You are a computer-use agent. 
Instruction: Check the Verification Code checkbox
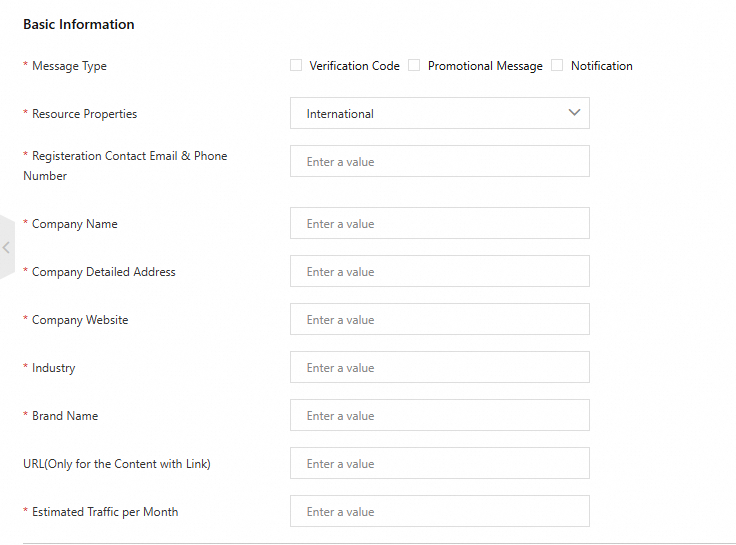(x=296, y=66)
